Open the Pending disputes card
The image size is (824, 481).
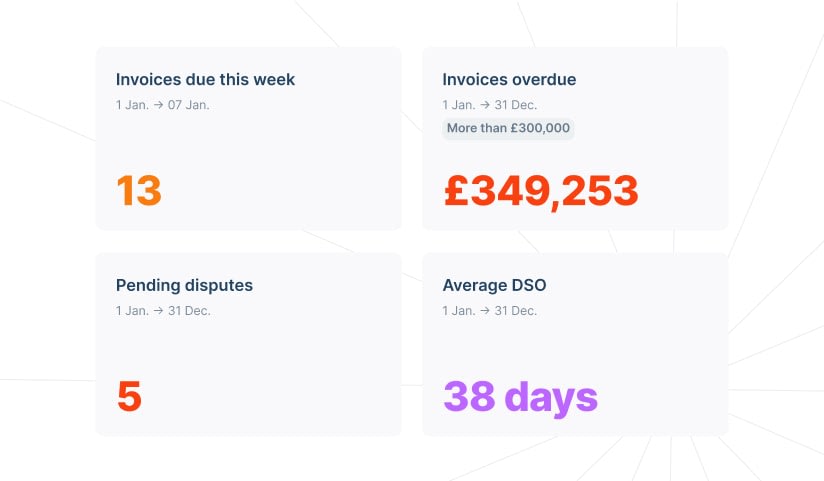(x=249, y=344)
